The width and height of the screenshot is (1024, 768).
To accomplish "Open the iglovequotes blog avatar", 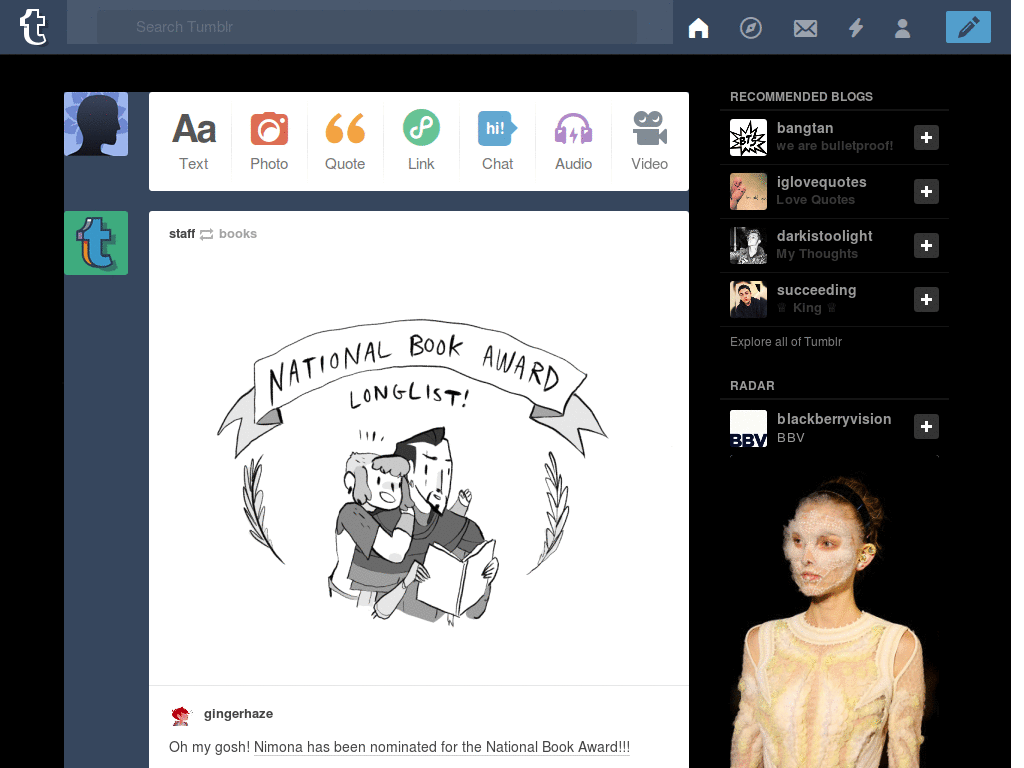I will pos(748,191).
